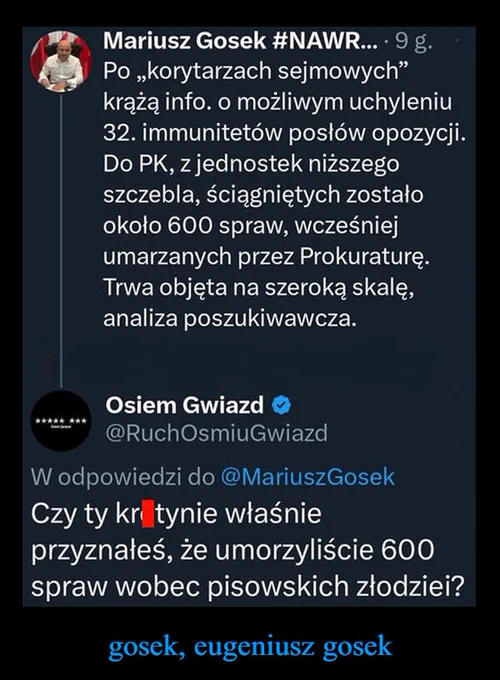Click the Mariusz Gosek display name
Screen dimensions: 500x680
click(x=185, y=41)
